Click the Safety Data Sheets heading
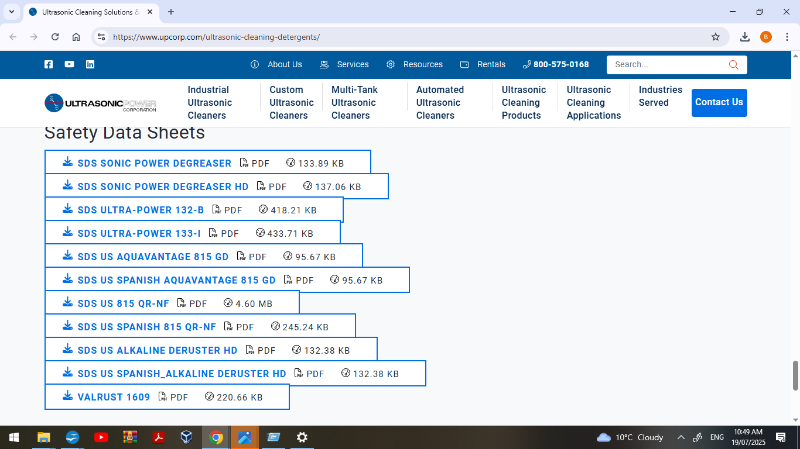800x449 pixels. pyautogui.click(x=124, y=132)
